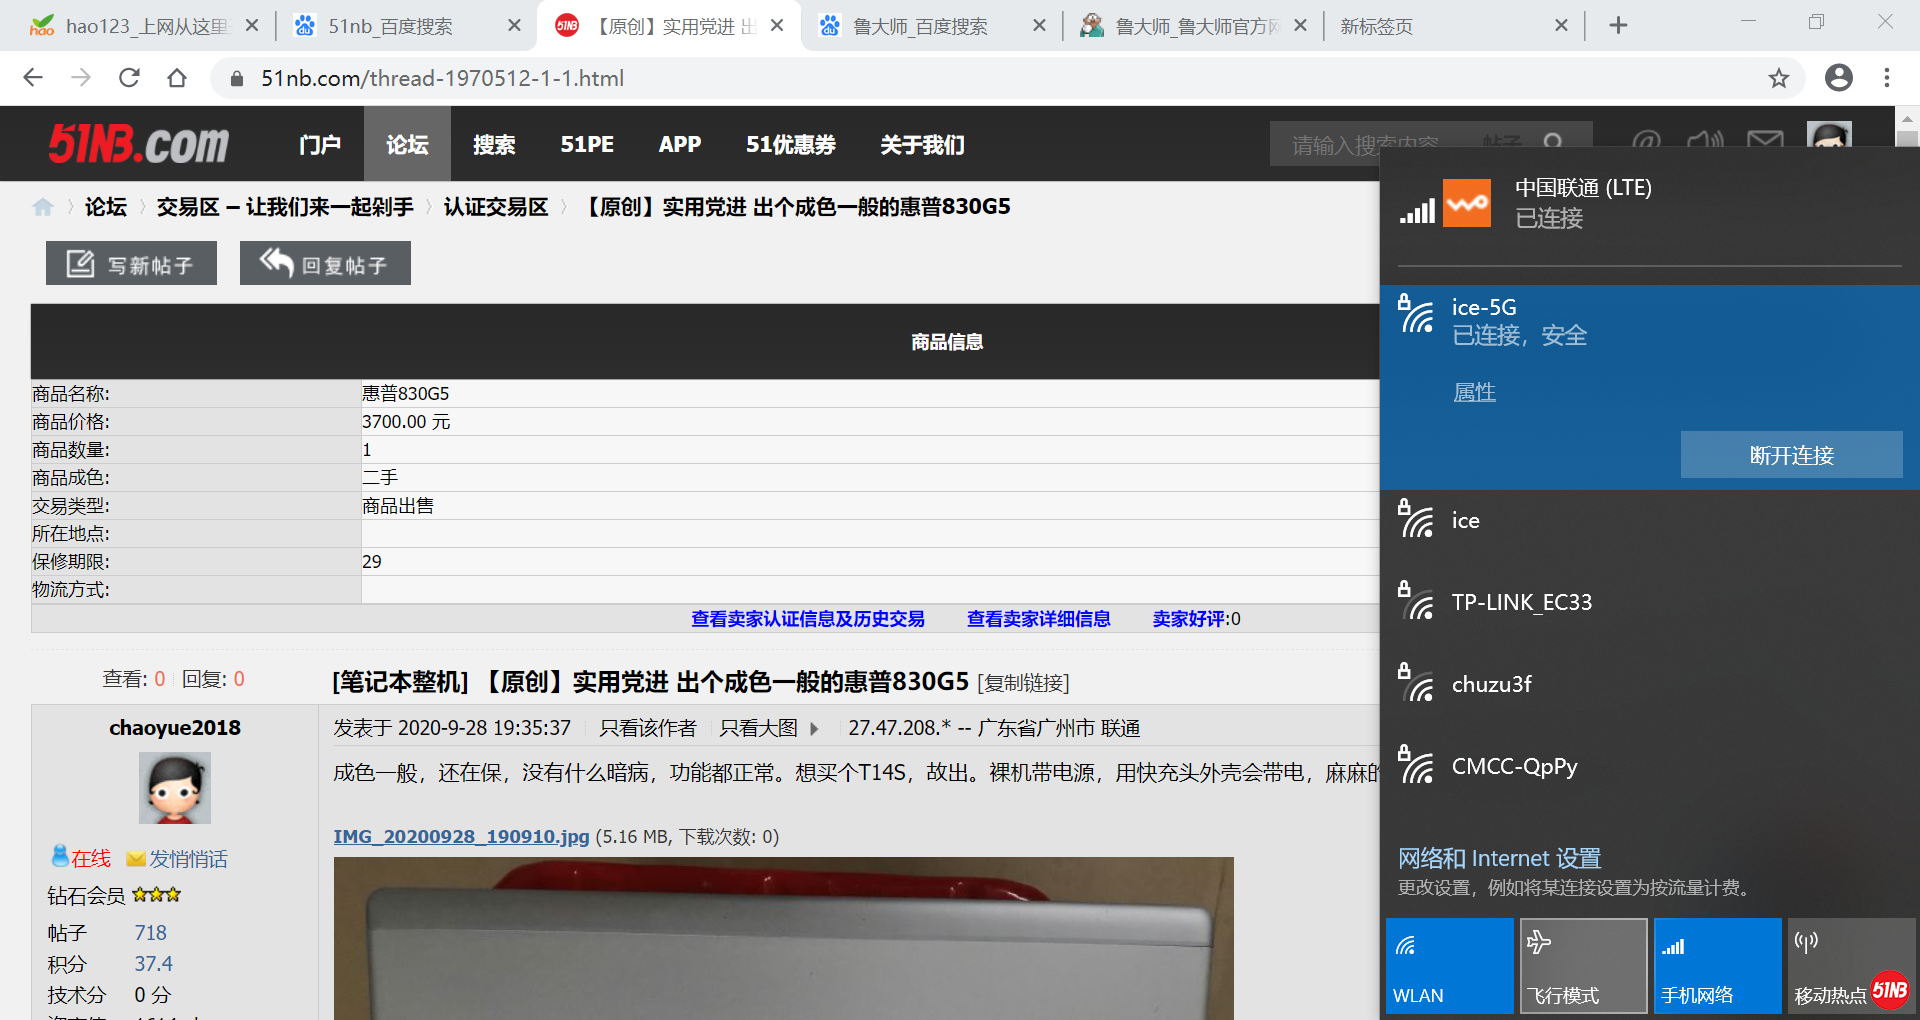Viewport: 1920px width, 1020px height.
Task: Click the 断开连接 disconnect button
Action: click(x=1792, y=455)
